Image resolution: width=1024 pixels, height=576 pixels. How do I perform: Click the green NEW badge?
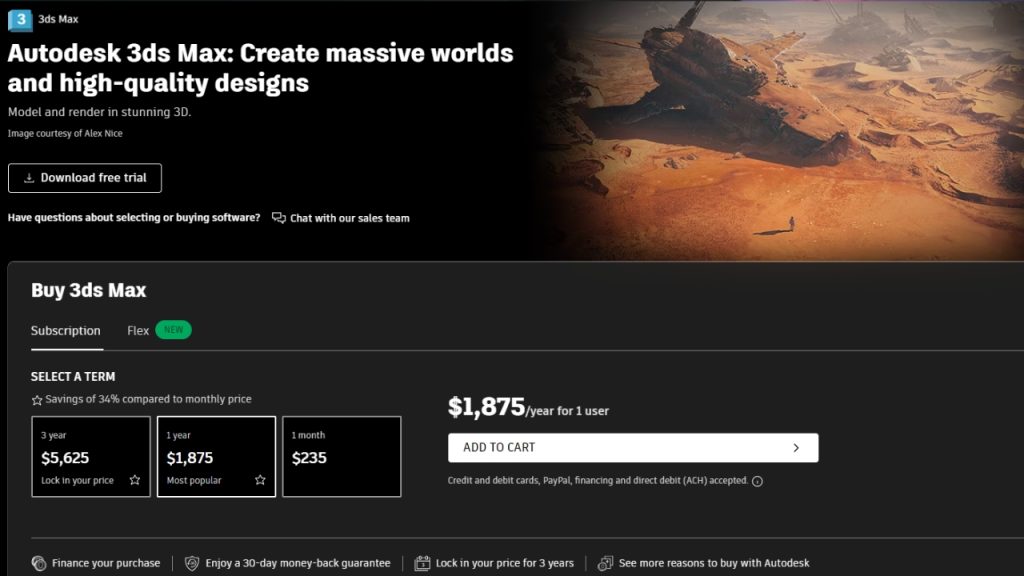point(173,330)
